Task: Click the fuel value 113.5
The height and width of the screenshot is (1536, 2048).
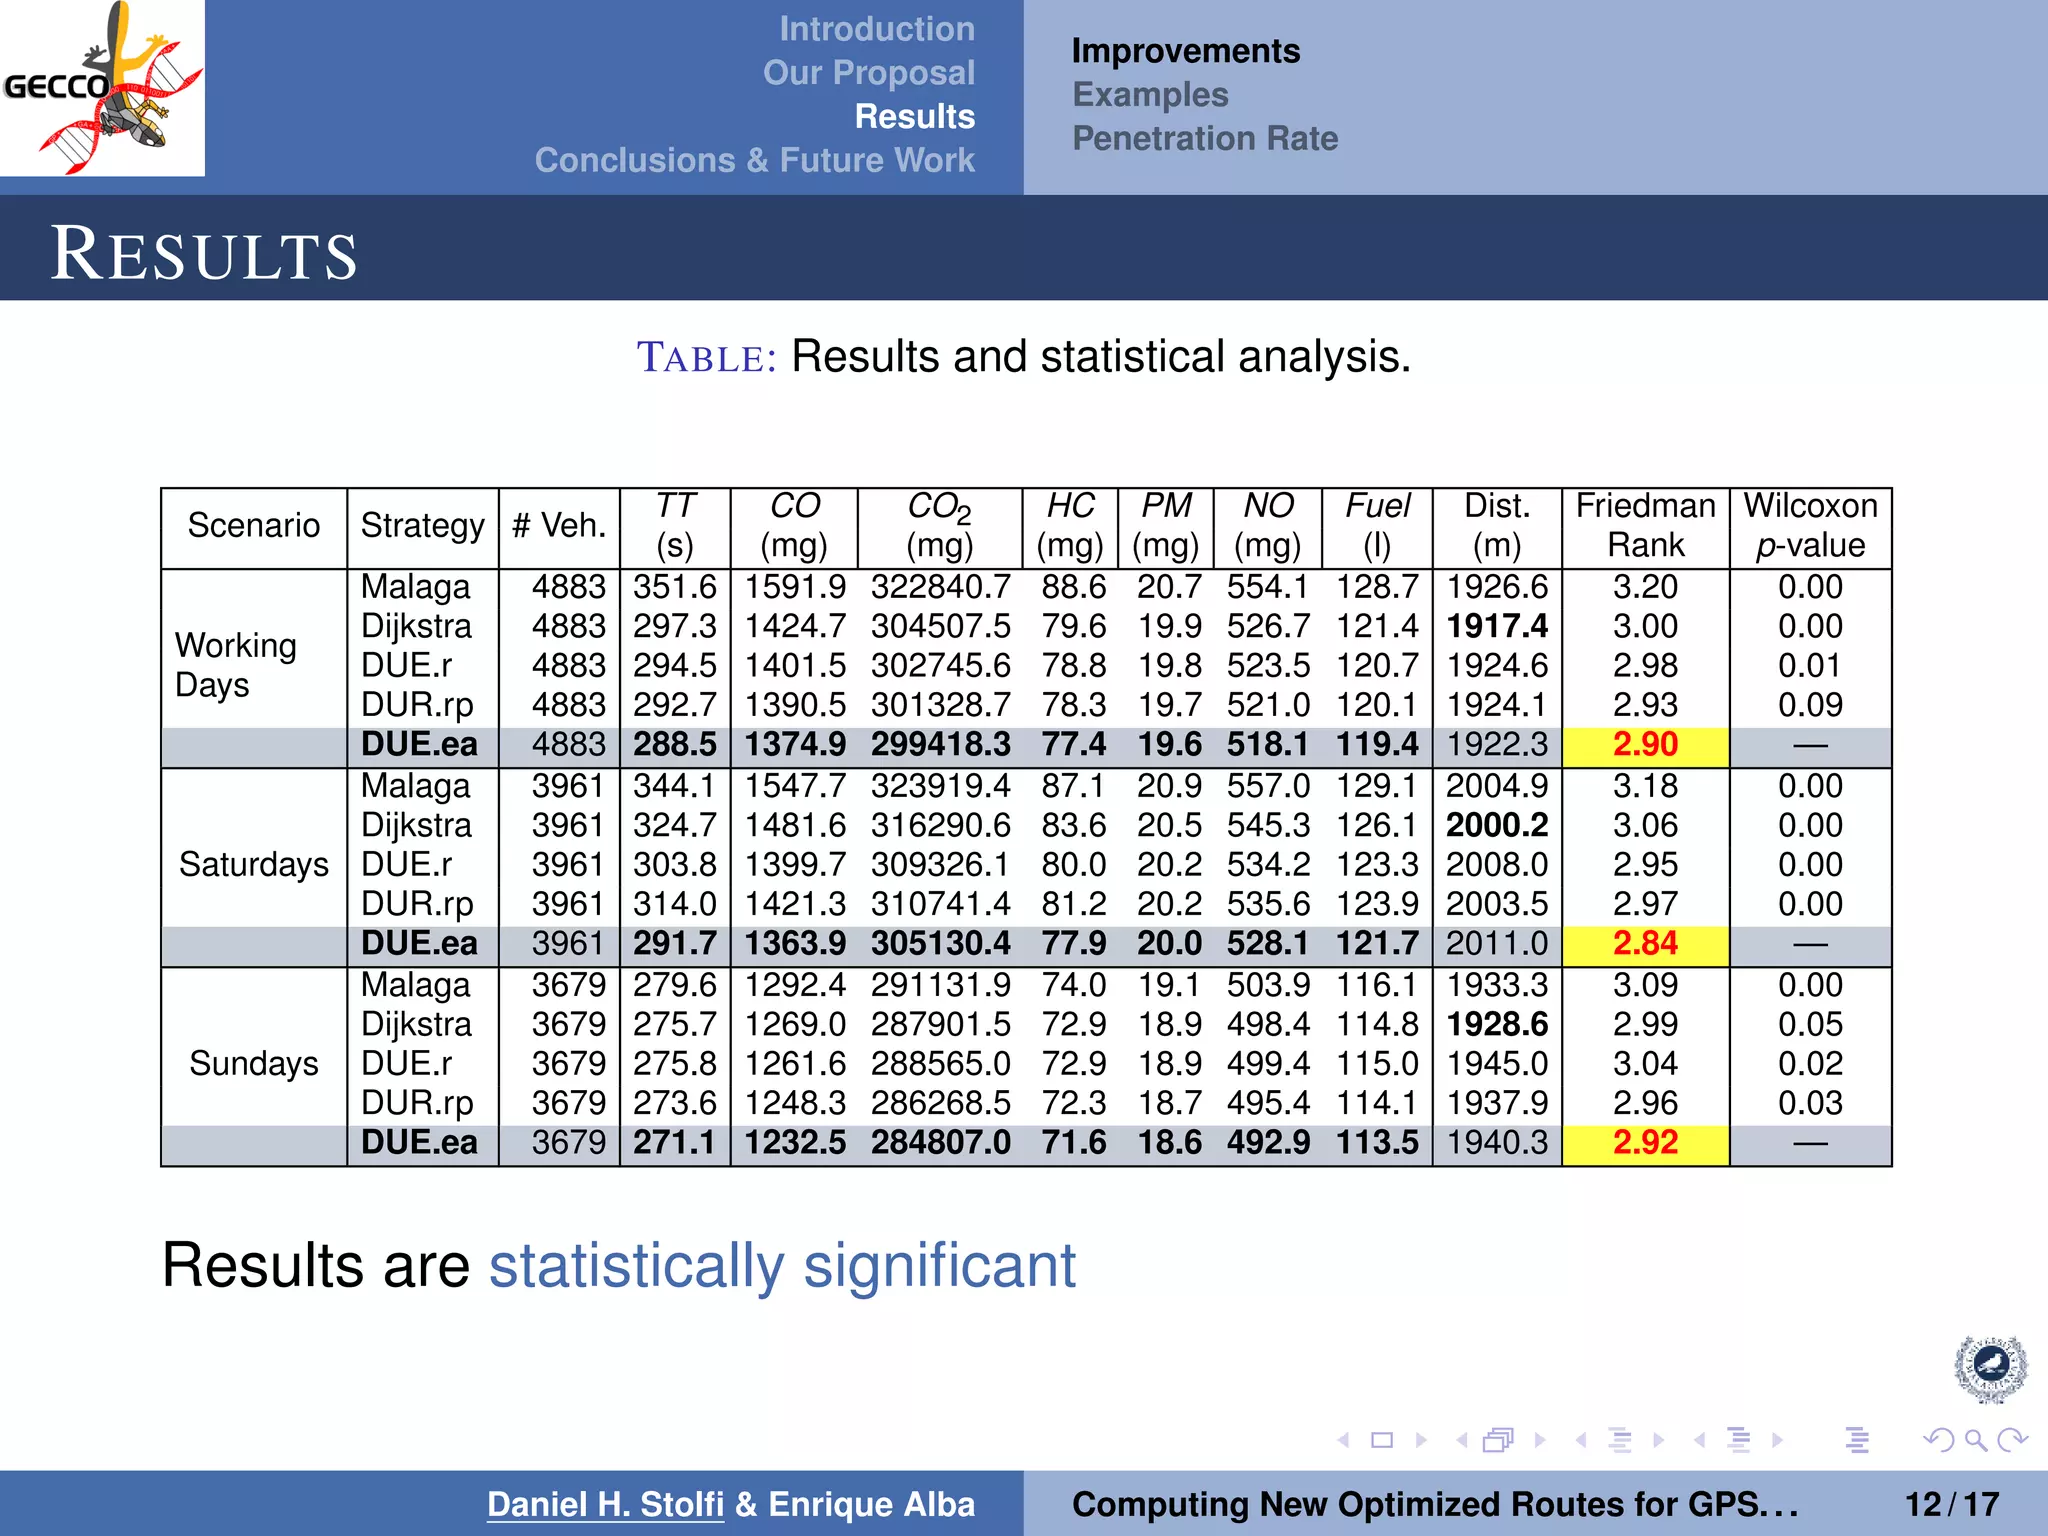Action: 1377,1142
